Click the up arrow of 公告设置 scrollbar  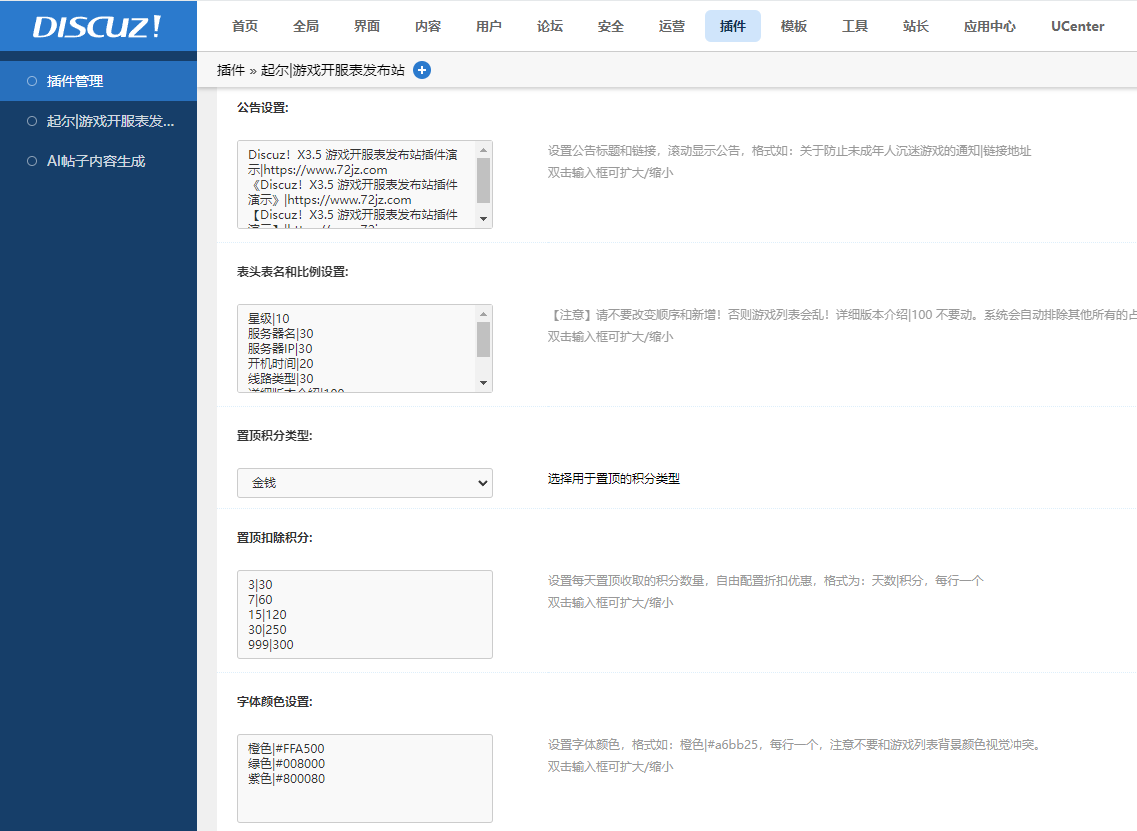[484, 150]
